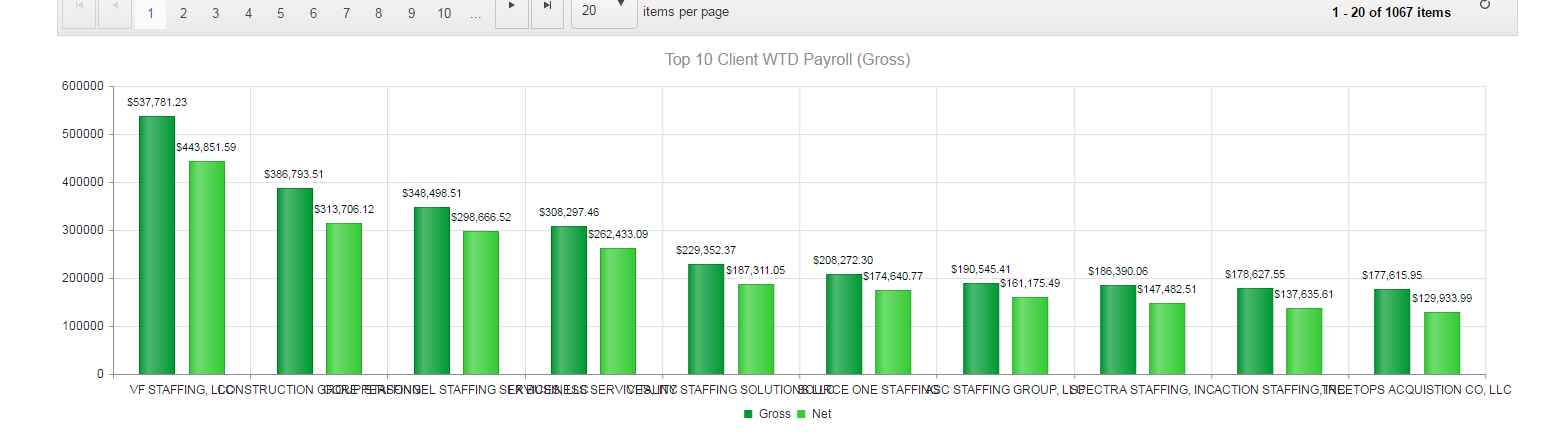Screen dimensions: 1553x436
Task: Select page 7 in the pager
Action: pos(346,13)
